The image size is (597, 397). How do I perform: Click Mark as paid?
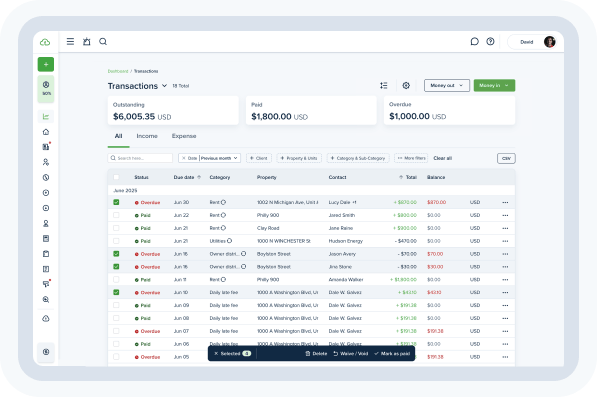pos(392,354)
